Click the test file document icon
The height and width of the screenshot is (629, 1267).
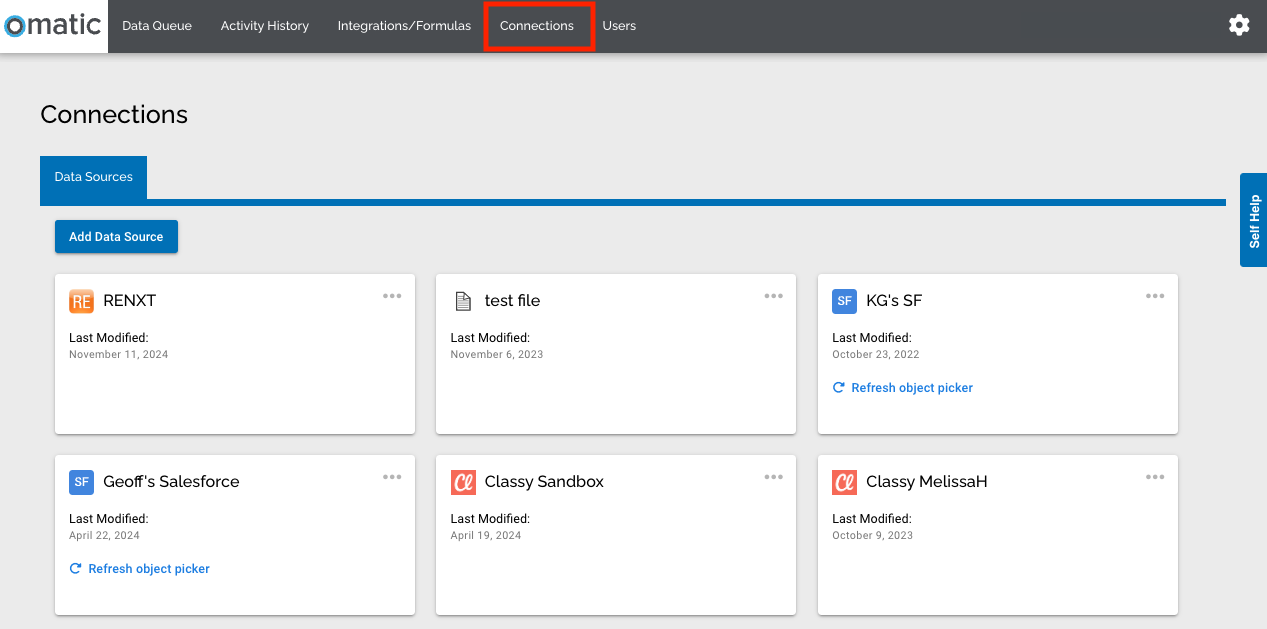[x=462, y=301]
